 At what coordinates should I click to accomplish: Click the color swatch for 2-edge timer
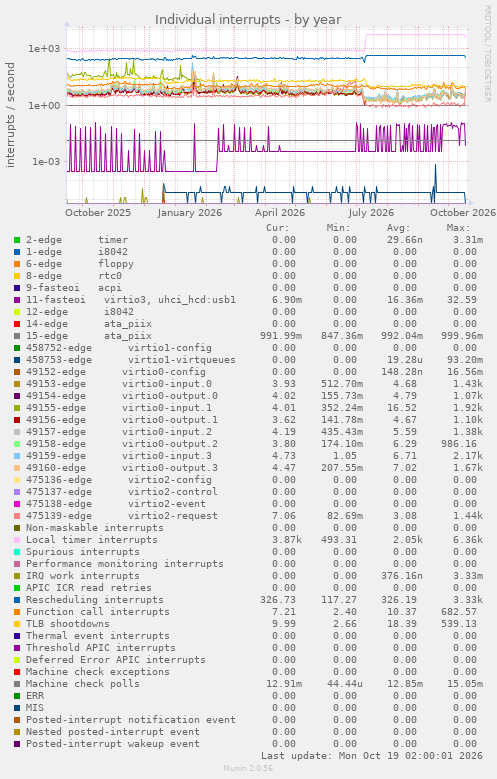[17, 240]
